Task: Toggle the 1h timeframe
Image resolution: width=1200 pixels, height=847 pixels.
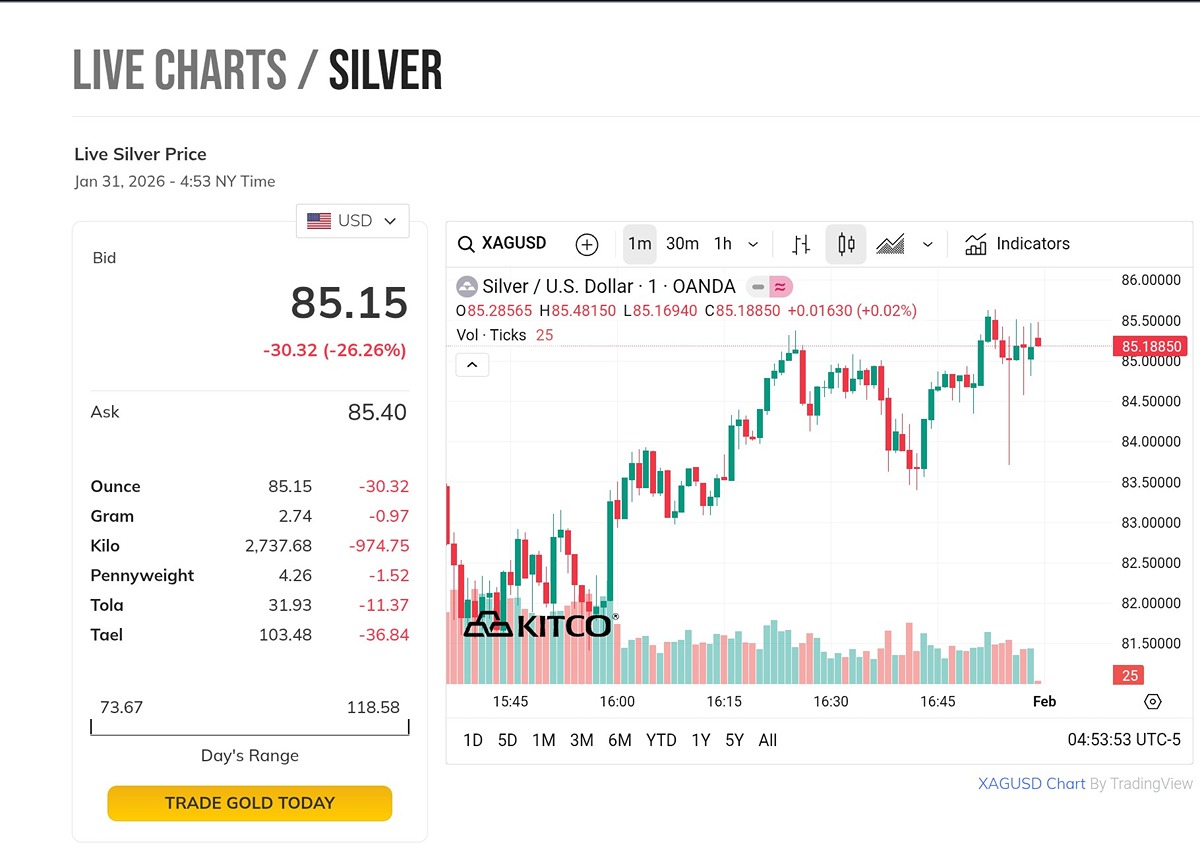Action: [723, 244]
